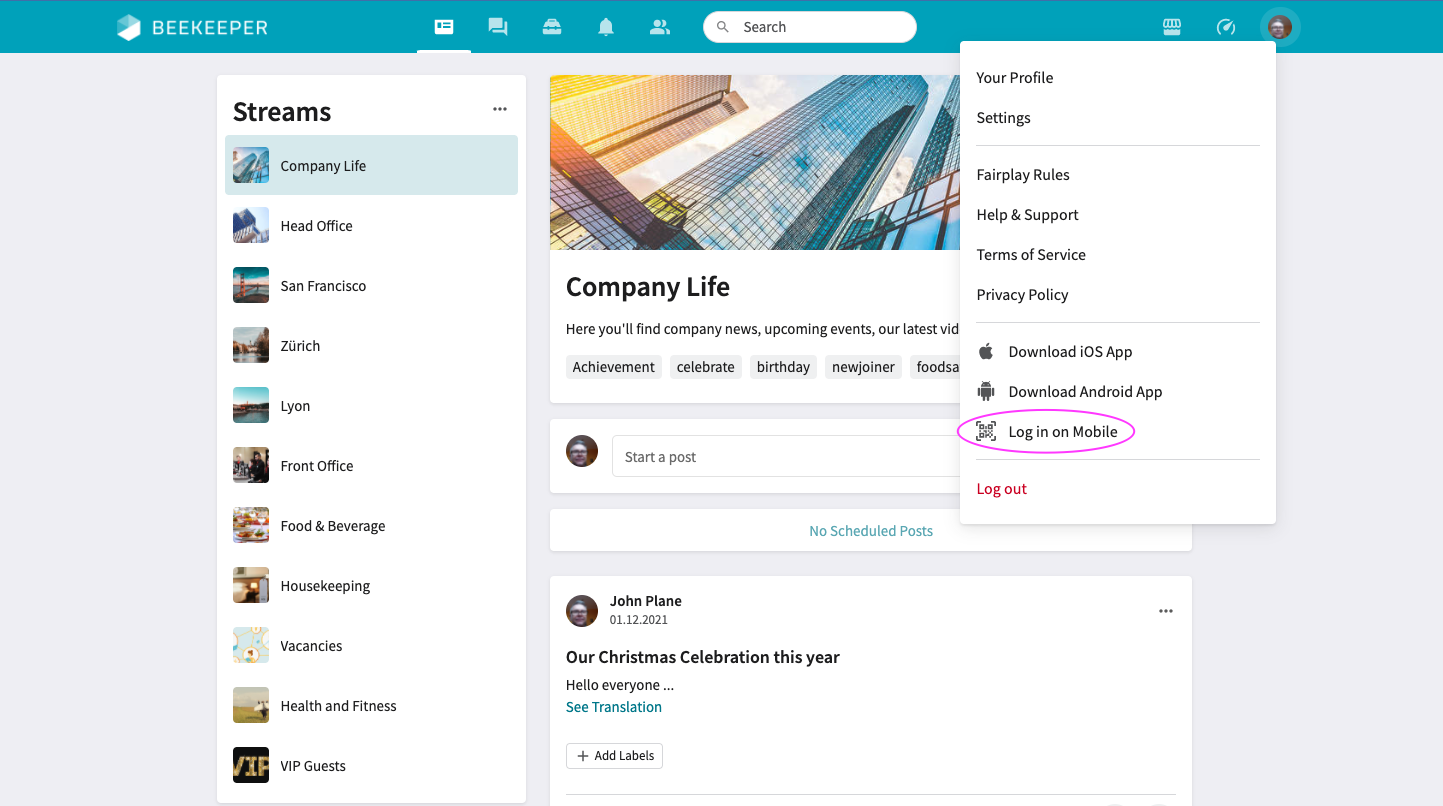Open the Beekeeper logo home link

[x=192, y=27]
